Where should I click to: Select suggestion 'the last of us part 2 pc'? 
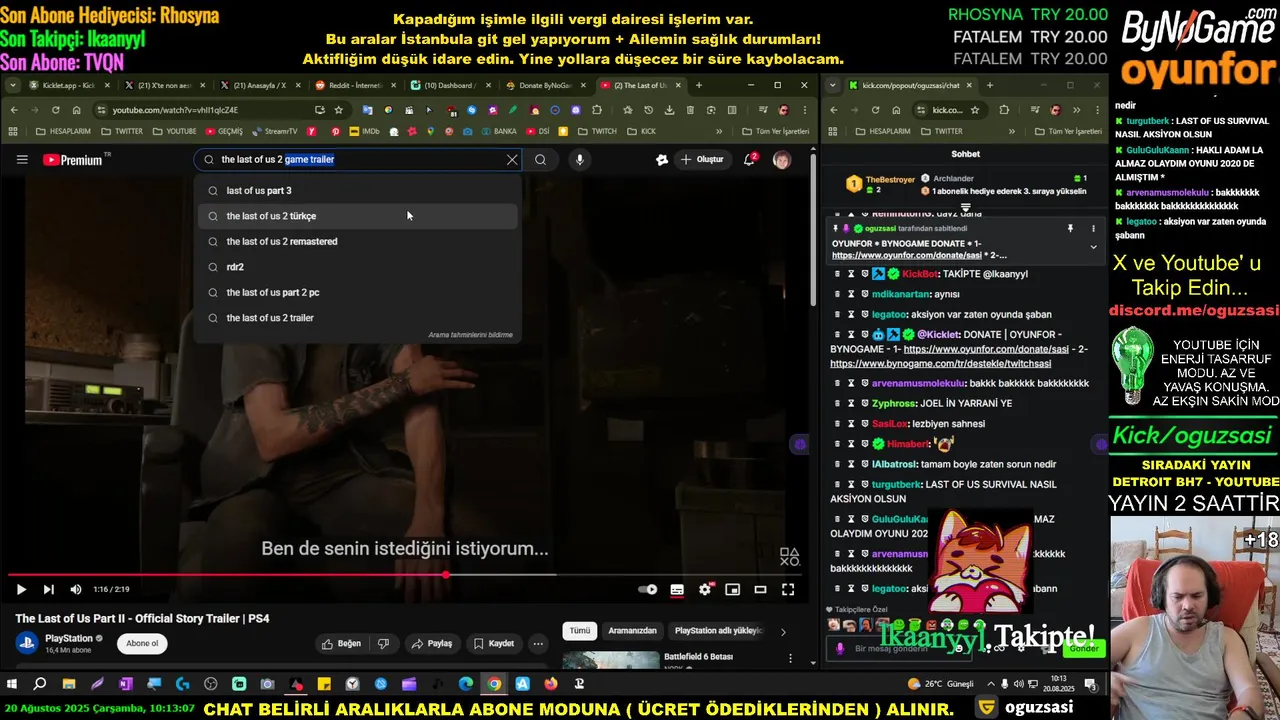tap(357, 292)
